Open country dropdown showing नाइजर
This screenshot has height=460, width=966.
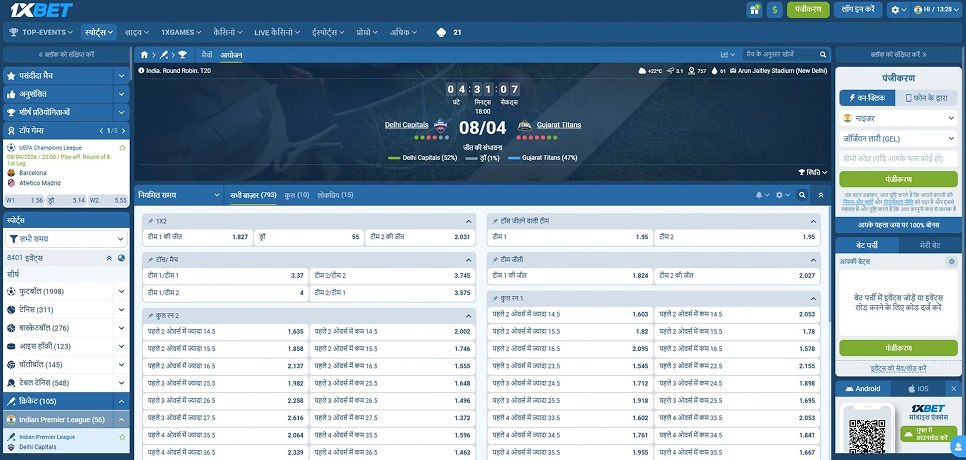pyautogui.click(x=898, y=118)
